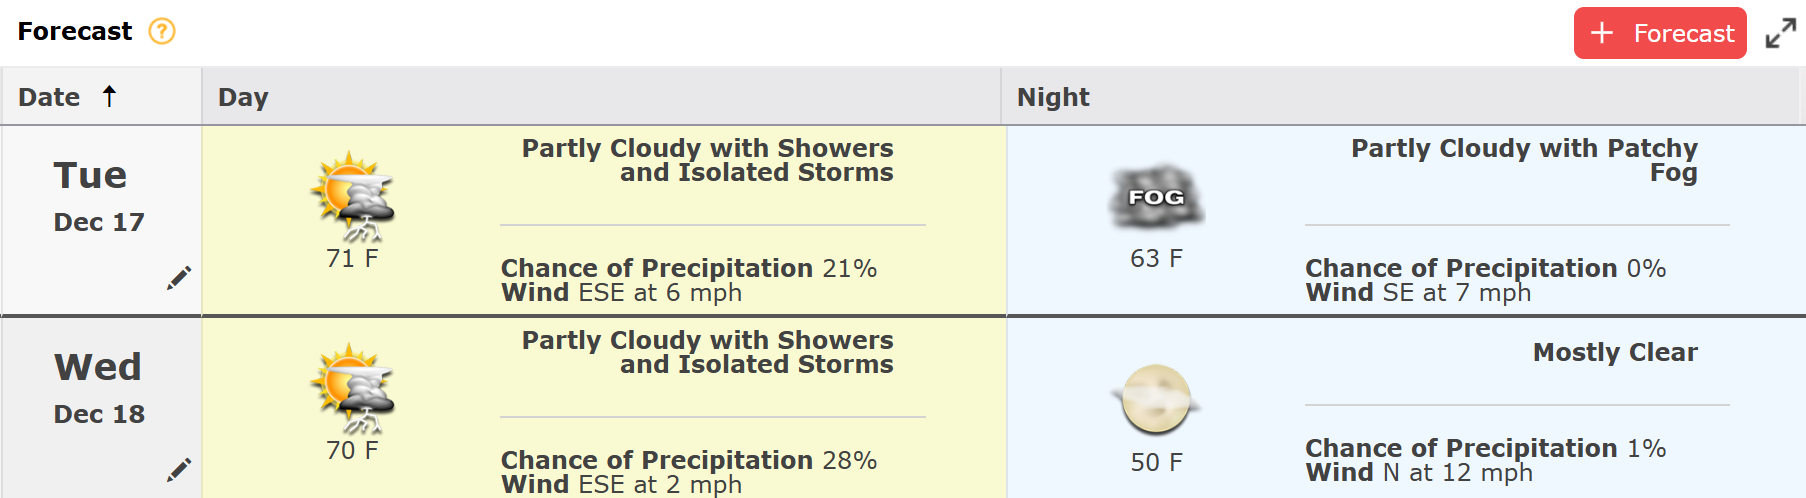Click Tuesday's 'Partly Cloudy with Showers' description
This screenshot has width=1806, height=498.
[708, 160]
